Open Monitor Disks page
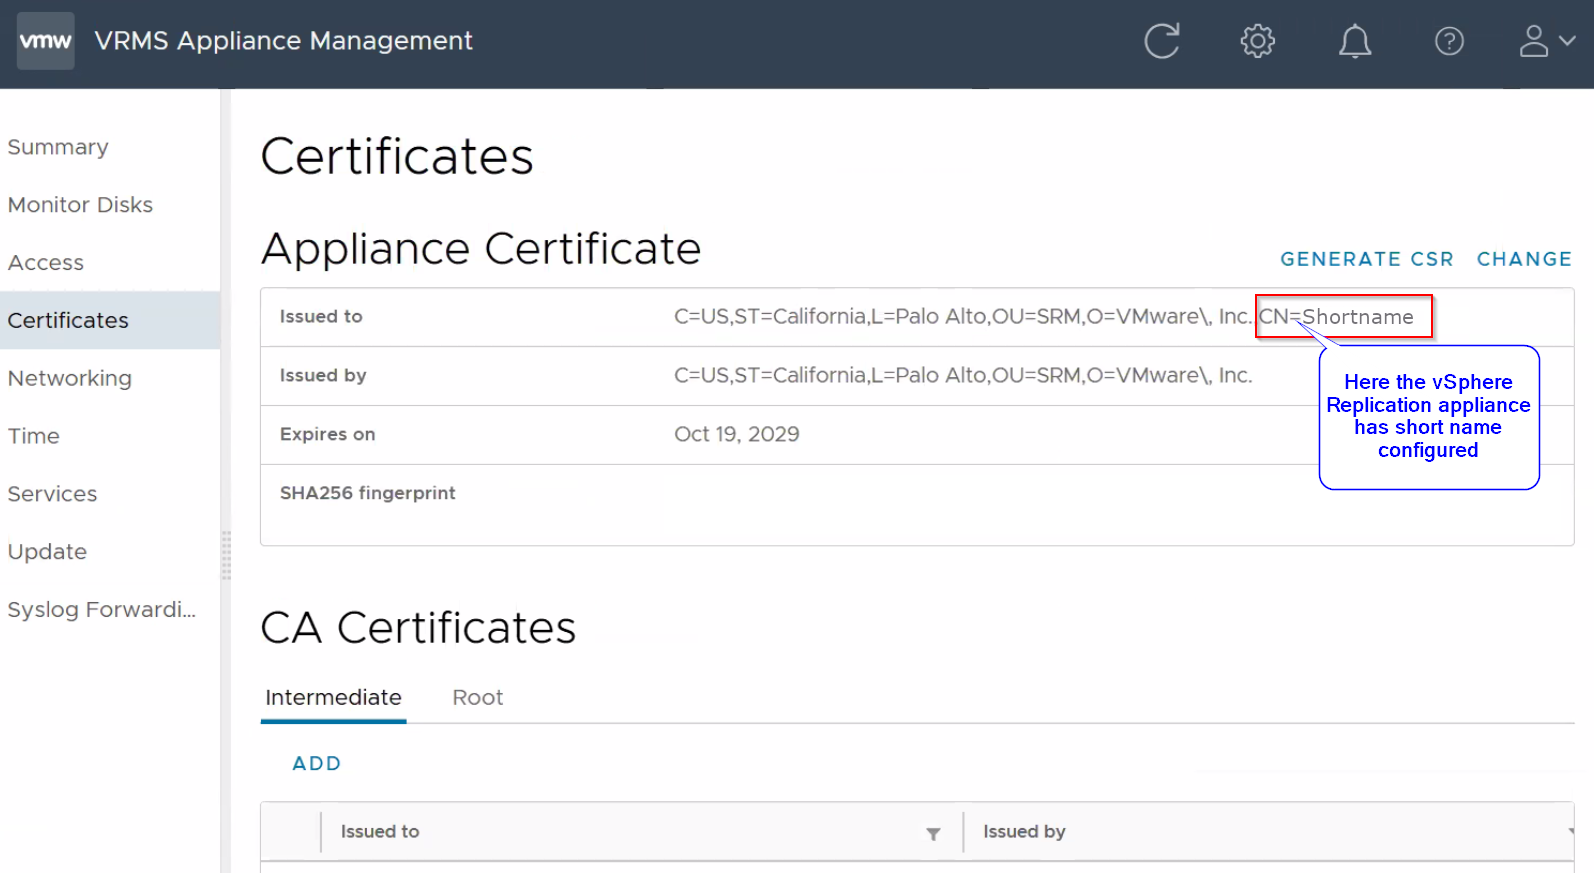This screenshot has height=873, width=1594. pos(80,205)
